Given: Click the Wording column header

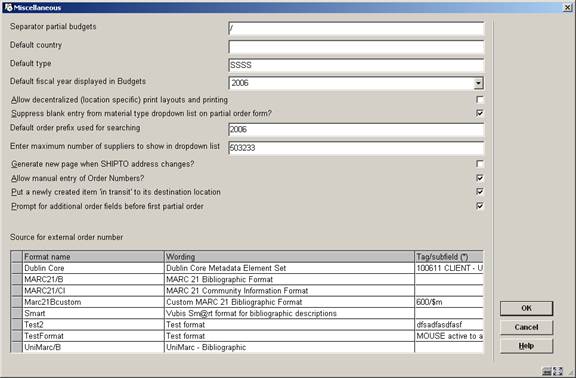Looking at the screenshot, I should (x=289, y=256).
